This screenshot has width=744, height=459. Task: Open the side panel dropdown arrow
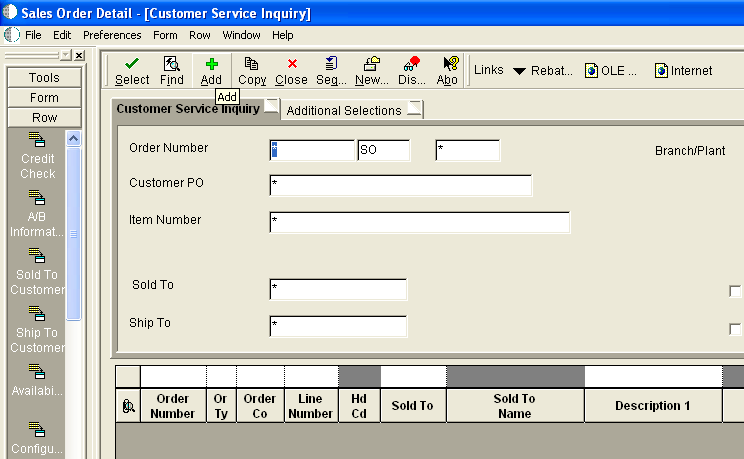point(65,55)
